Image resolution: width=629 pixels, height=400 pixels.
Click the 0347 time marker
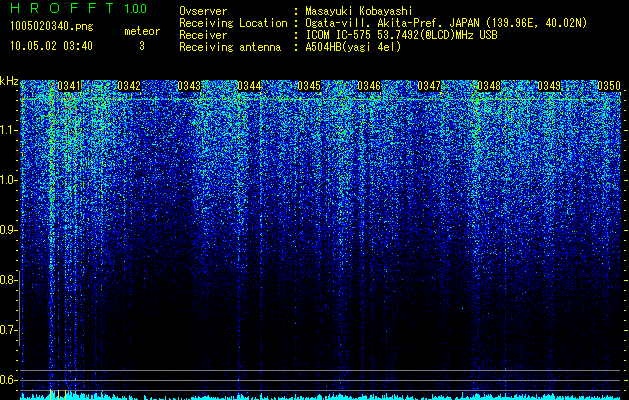click(x=429, y=86)
